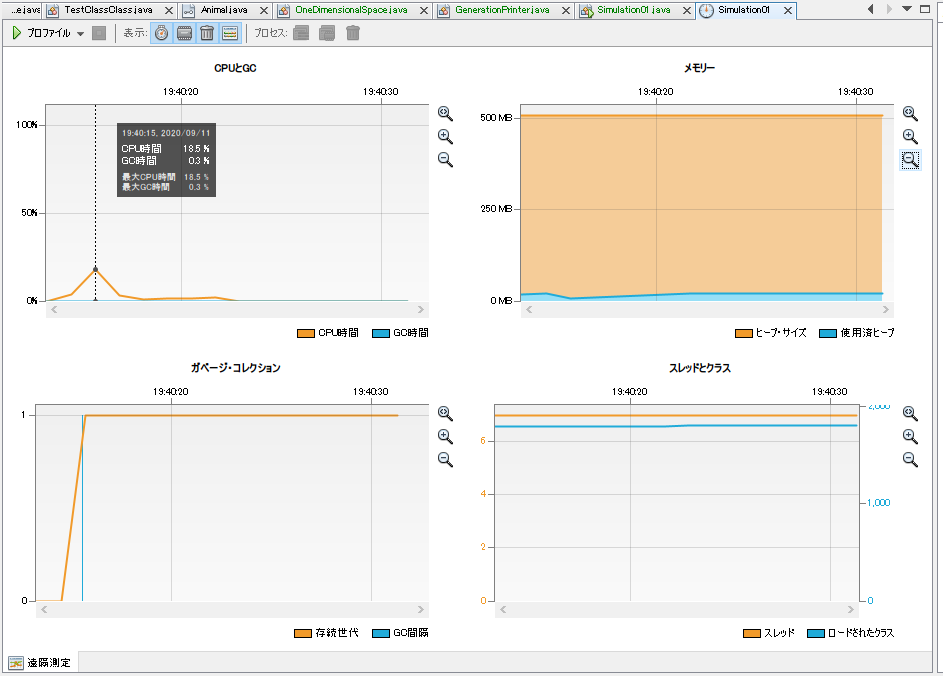Click the right scroll arrow under CPUとGC chart
943x676 pixels.
(x=421, y=309)
